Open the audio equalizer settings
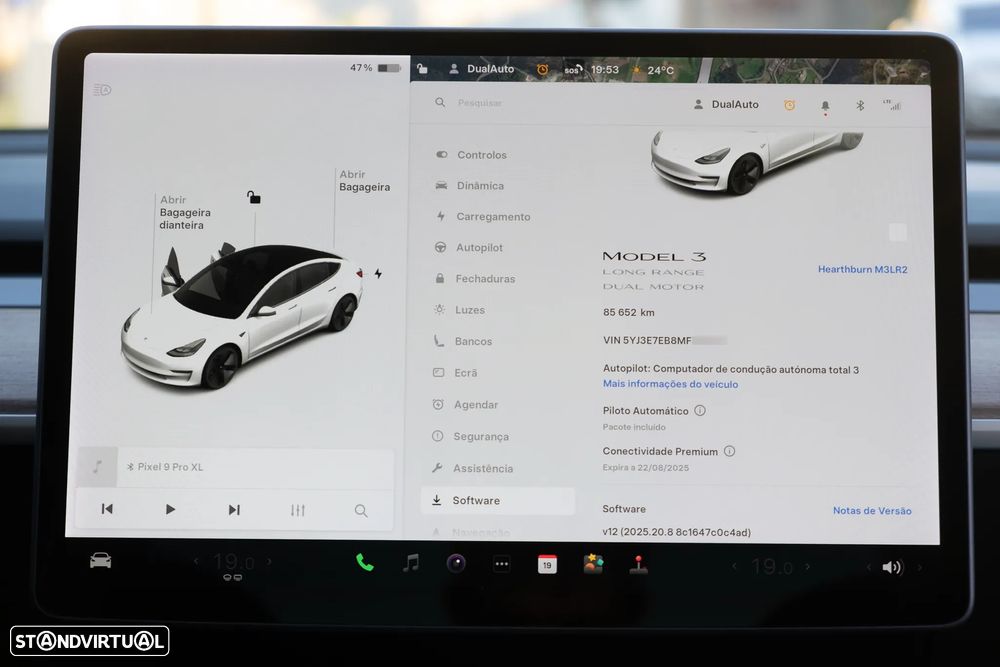The height and width of the screenshot is (667, 1000). point(298,510)
